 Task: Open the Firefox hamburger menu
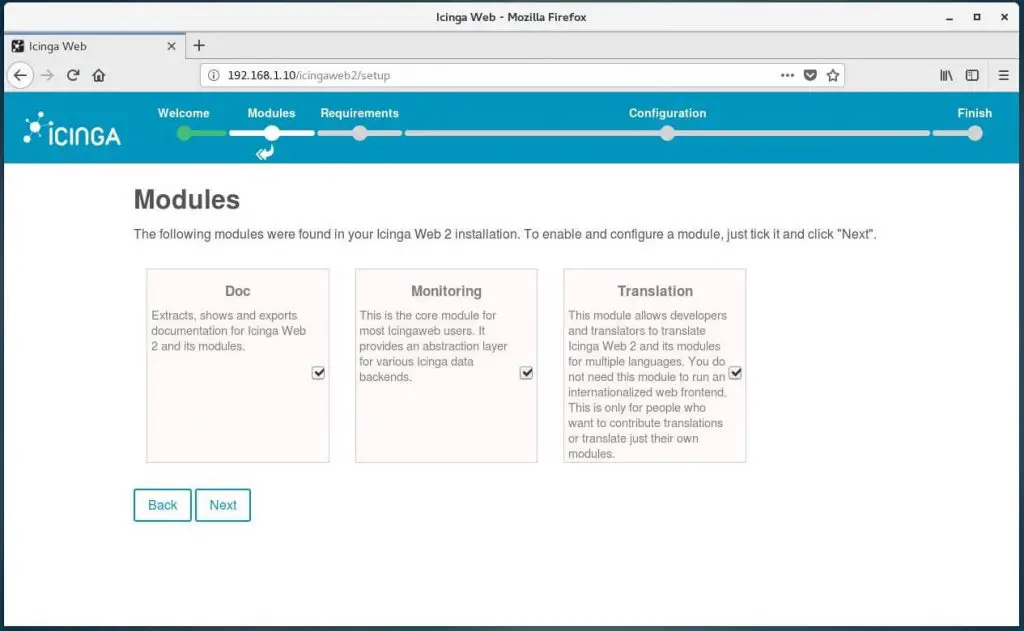1004,75
